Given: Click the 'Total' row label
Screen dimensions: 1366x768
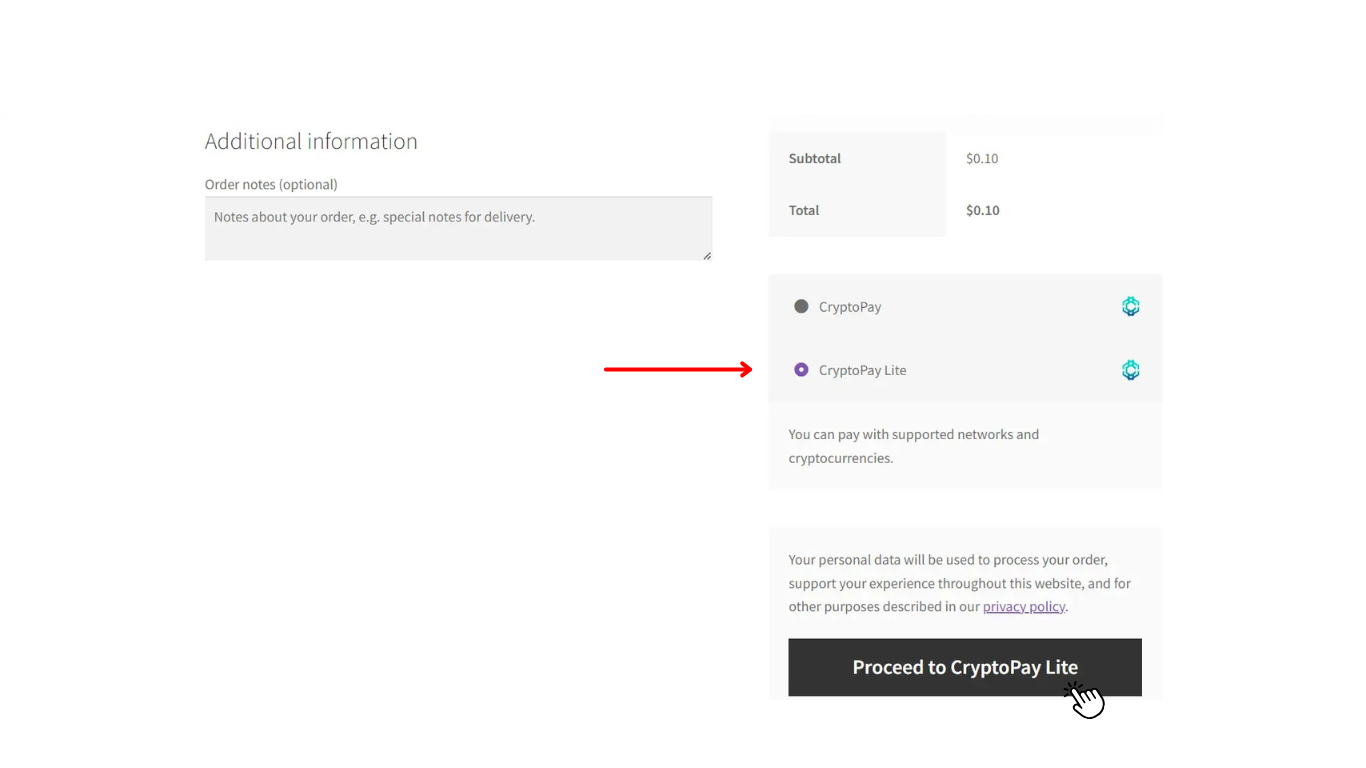Looking at the screenshot, I should pos(804,210).
